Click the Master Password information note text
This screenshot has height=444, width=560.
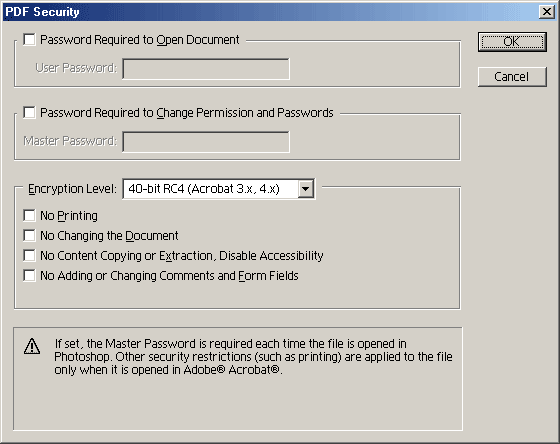253,356
